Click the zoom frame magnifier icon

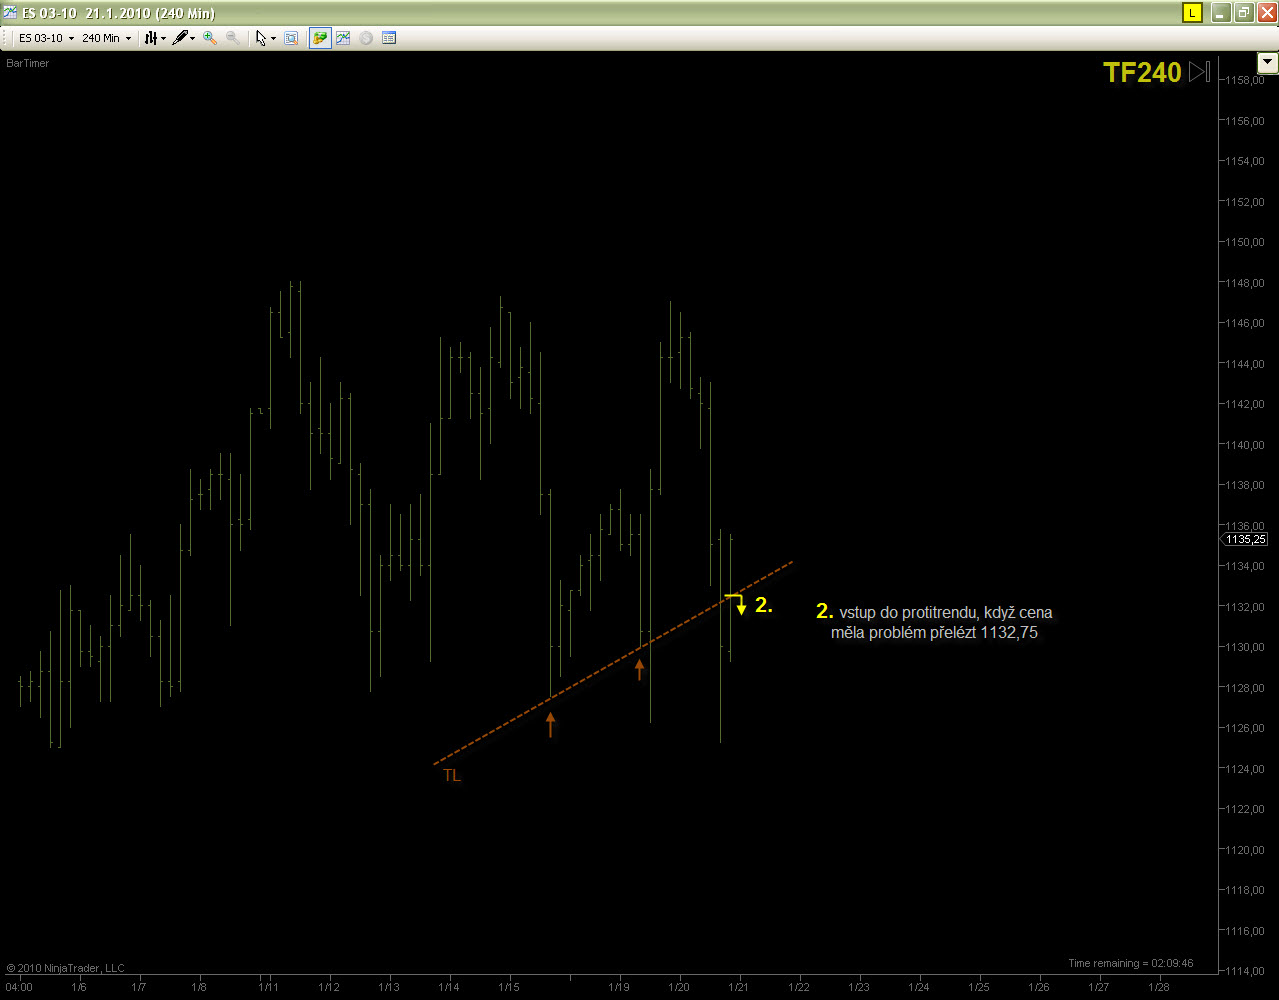coord(291,38)
